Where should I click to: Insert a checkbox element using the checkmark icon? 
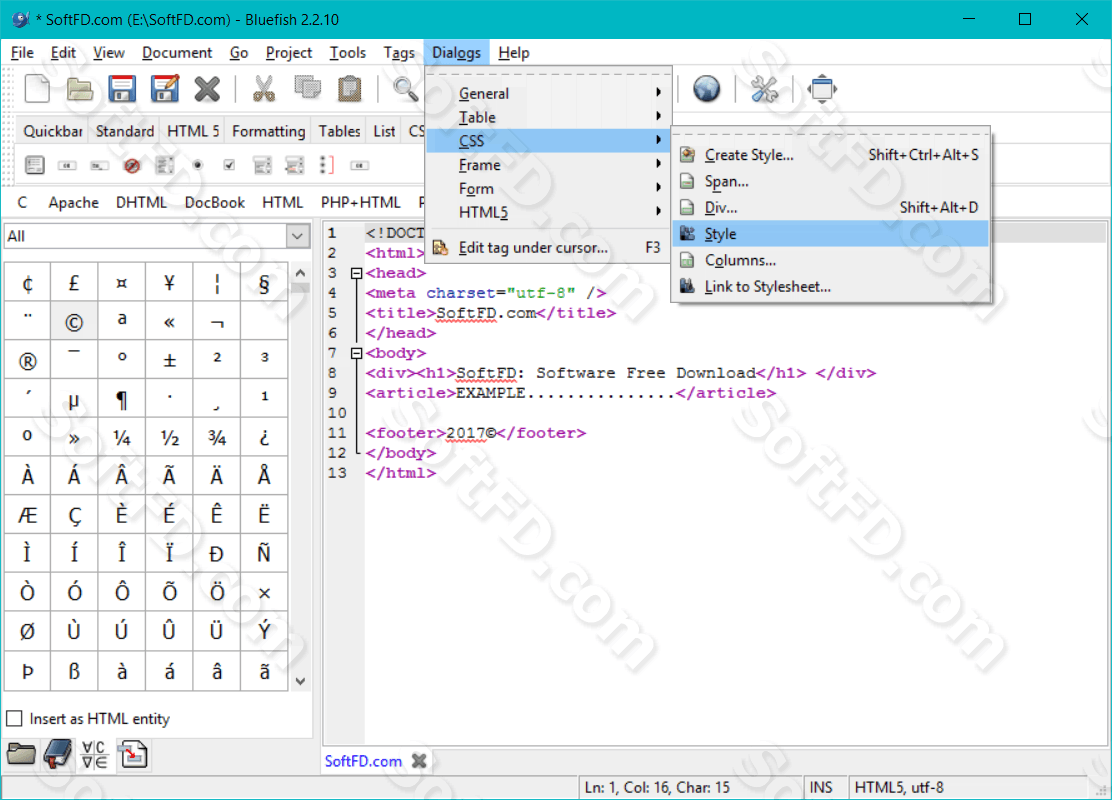[229, 165]
